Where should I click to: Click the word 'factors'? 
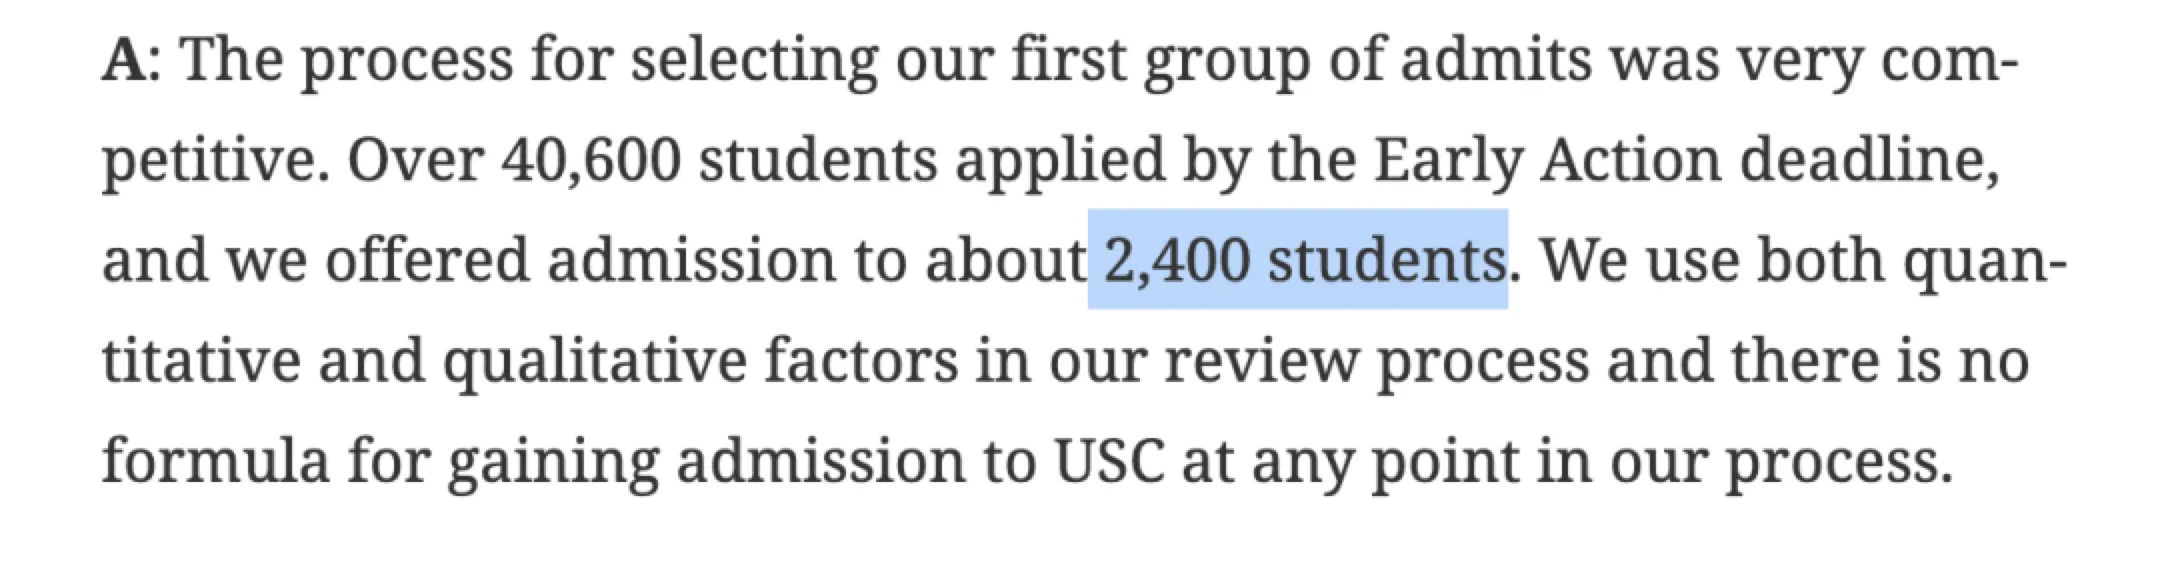coord(861,361)
